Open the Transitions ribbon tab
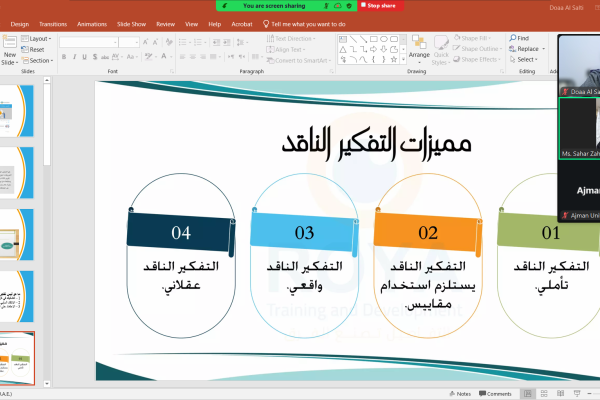The height and width of the screenshot is (400, 600). coord(53,24)
